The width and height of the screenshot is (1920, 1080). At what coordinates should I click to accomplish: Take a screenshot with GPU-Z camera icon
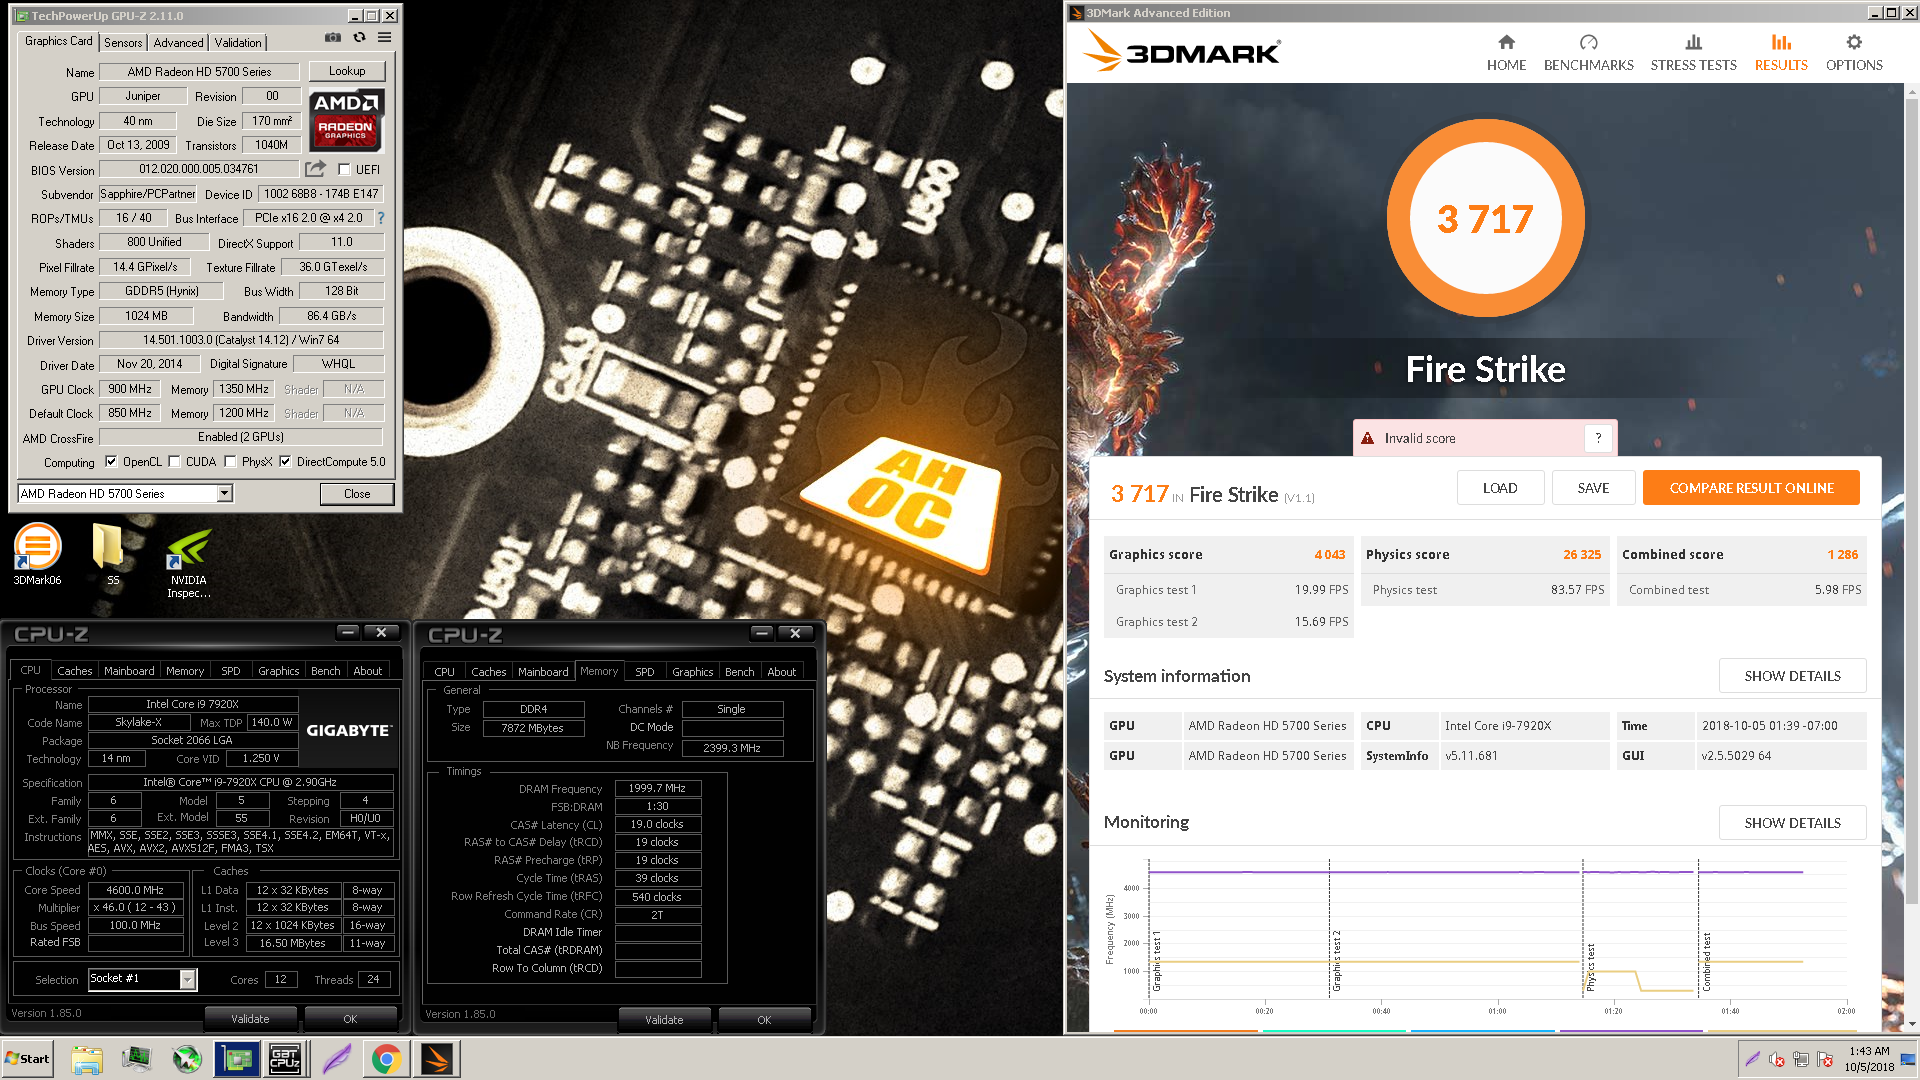333,38
